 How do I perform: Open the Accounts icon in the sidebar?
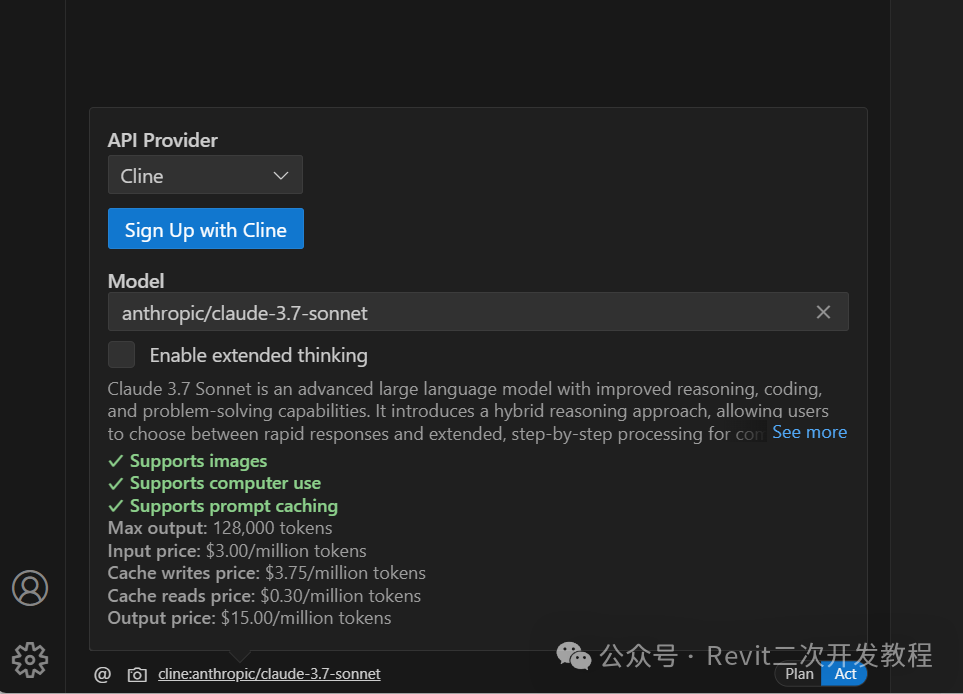tap(29, 588)
